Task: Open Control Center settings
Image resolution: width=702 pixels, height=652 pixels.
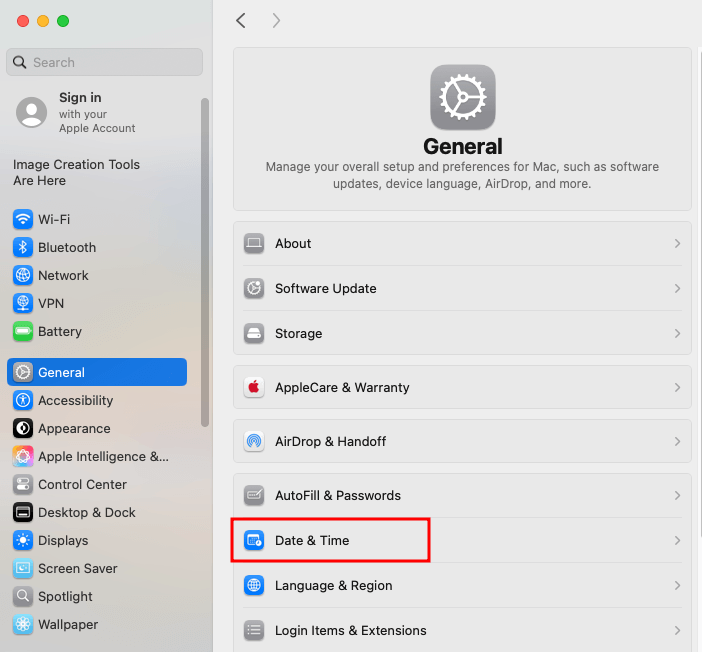Action: click(x=82, y=485)
